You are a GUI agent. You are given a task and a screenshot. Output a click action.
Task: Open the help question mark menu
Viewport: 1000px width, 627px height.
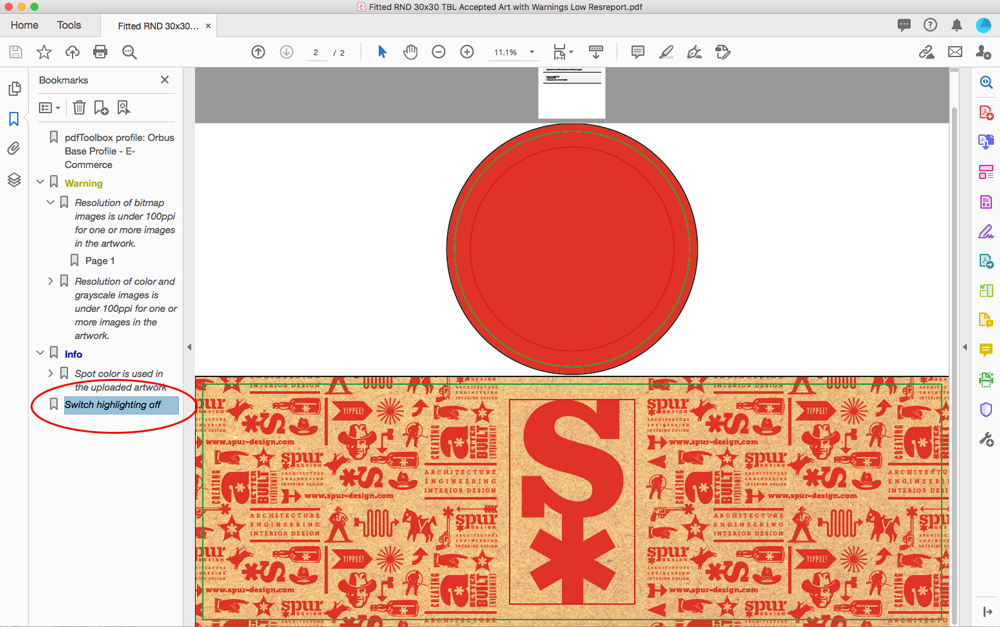click(930, 25)
